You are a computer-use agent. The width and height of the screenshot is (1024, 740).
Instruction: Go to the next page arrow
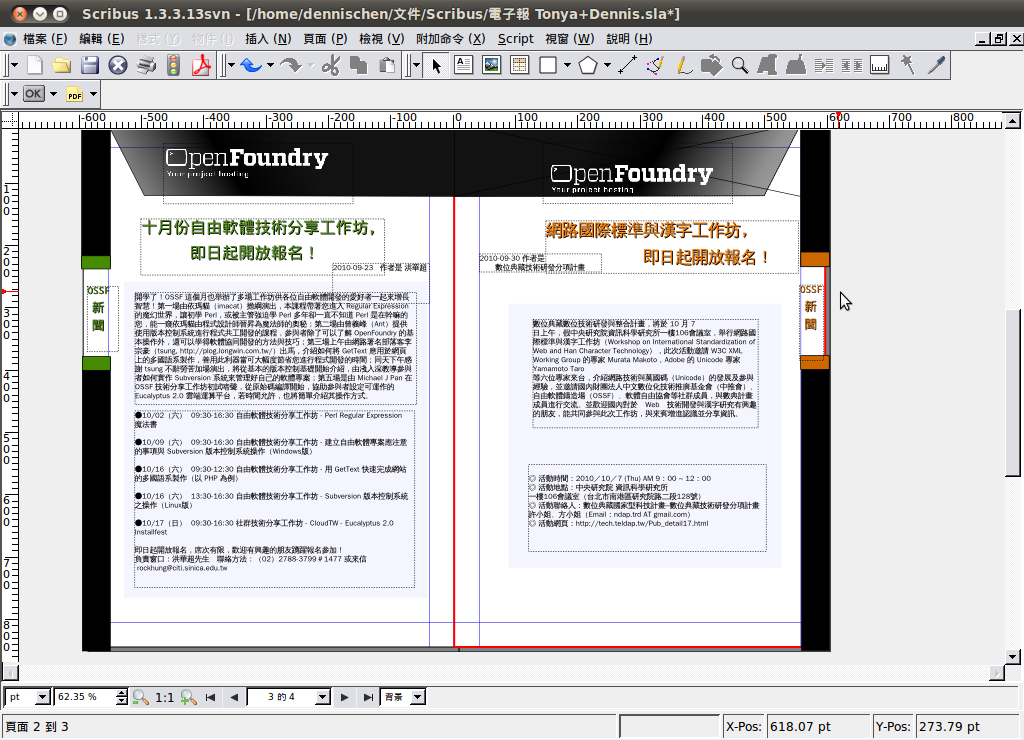pos(344,698)
